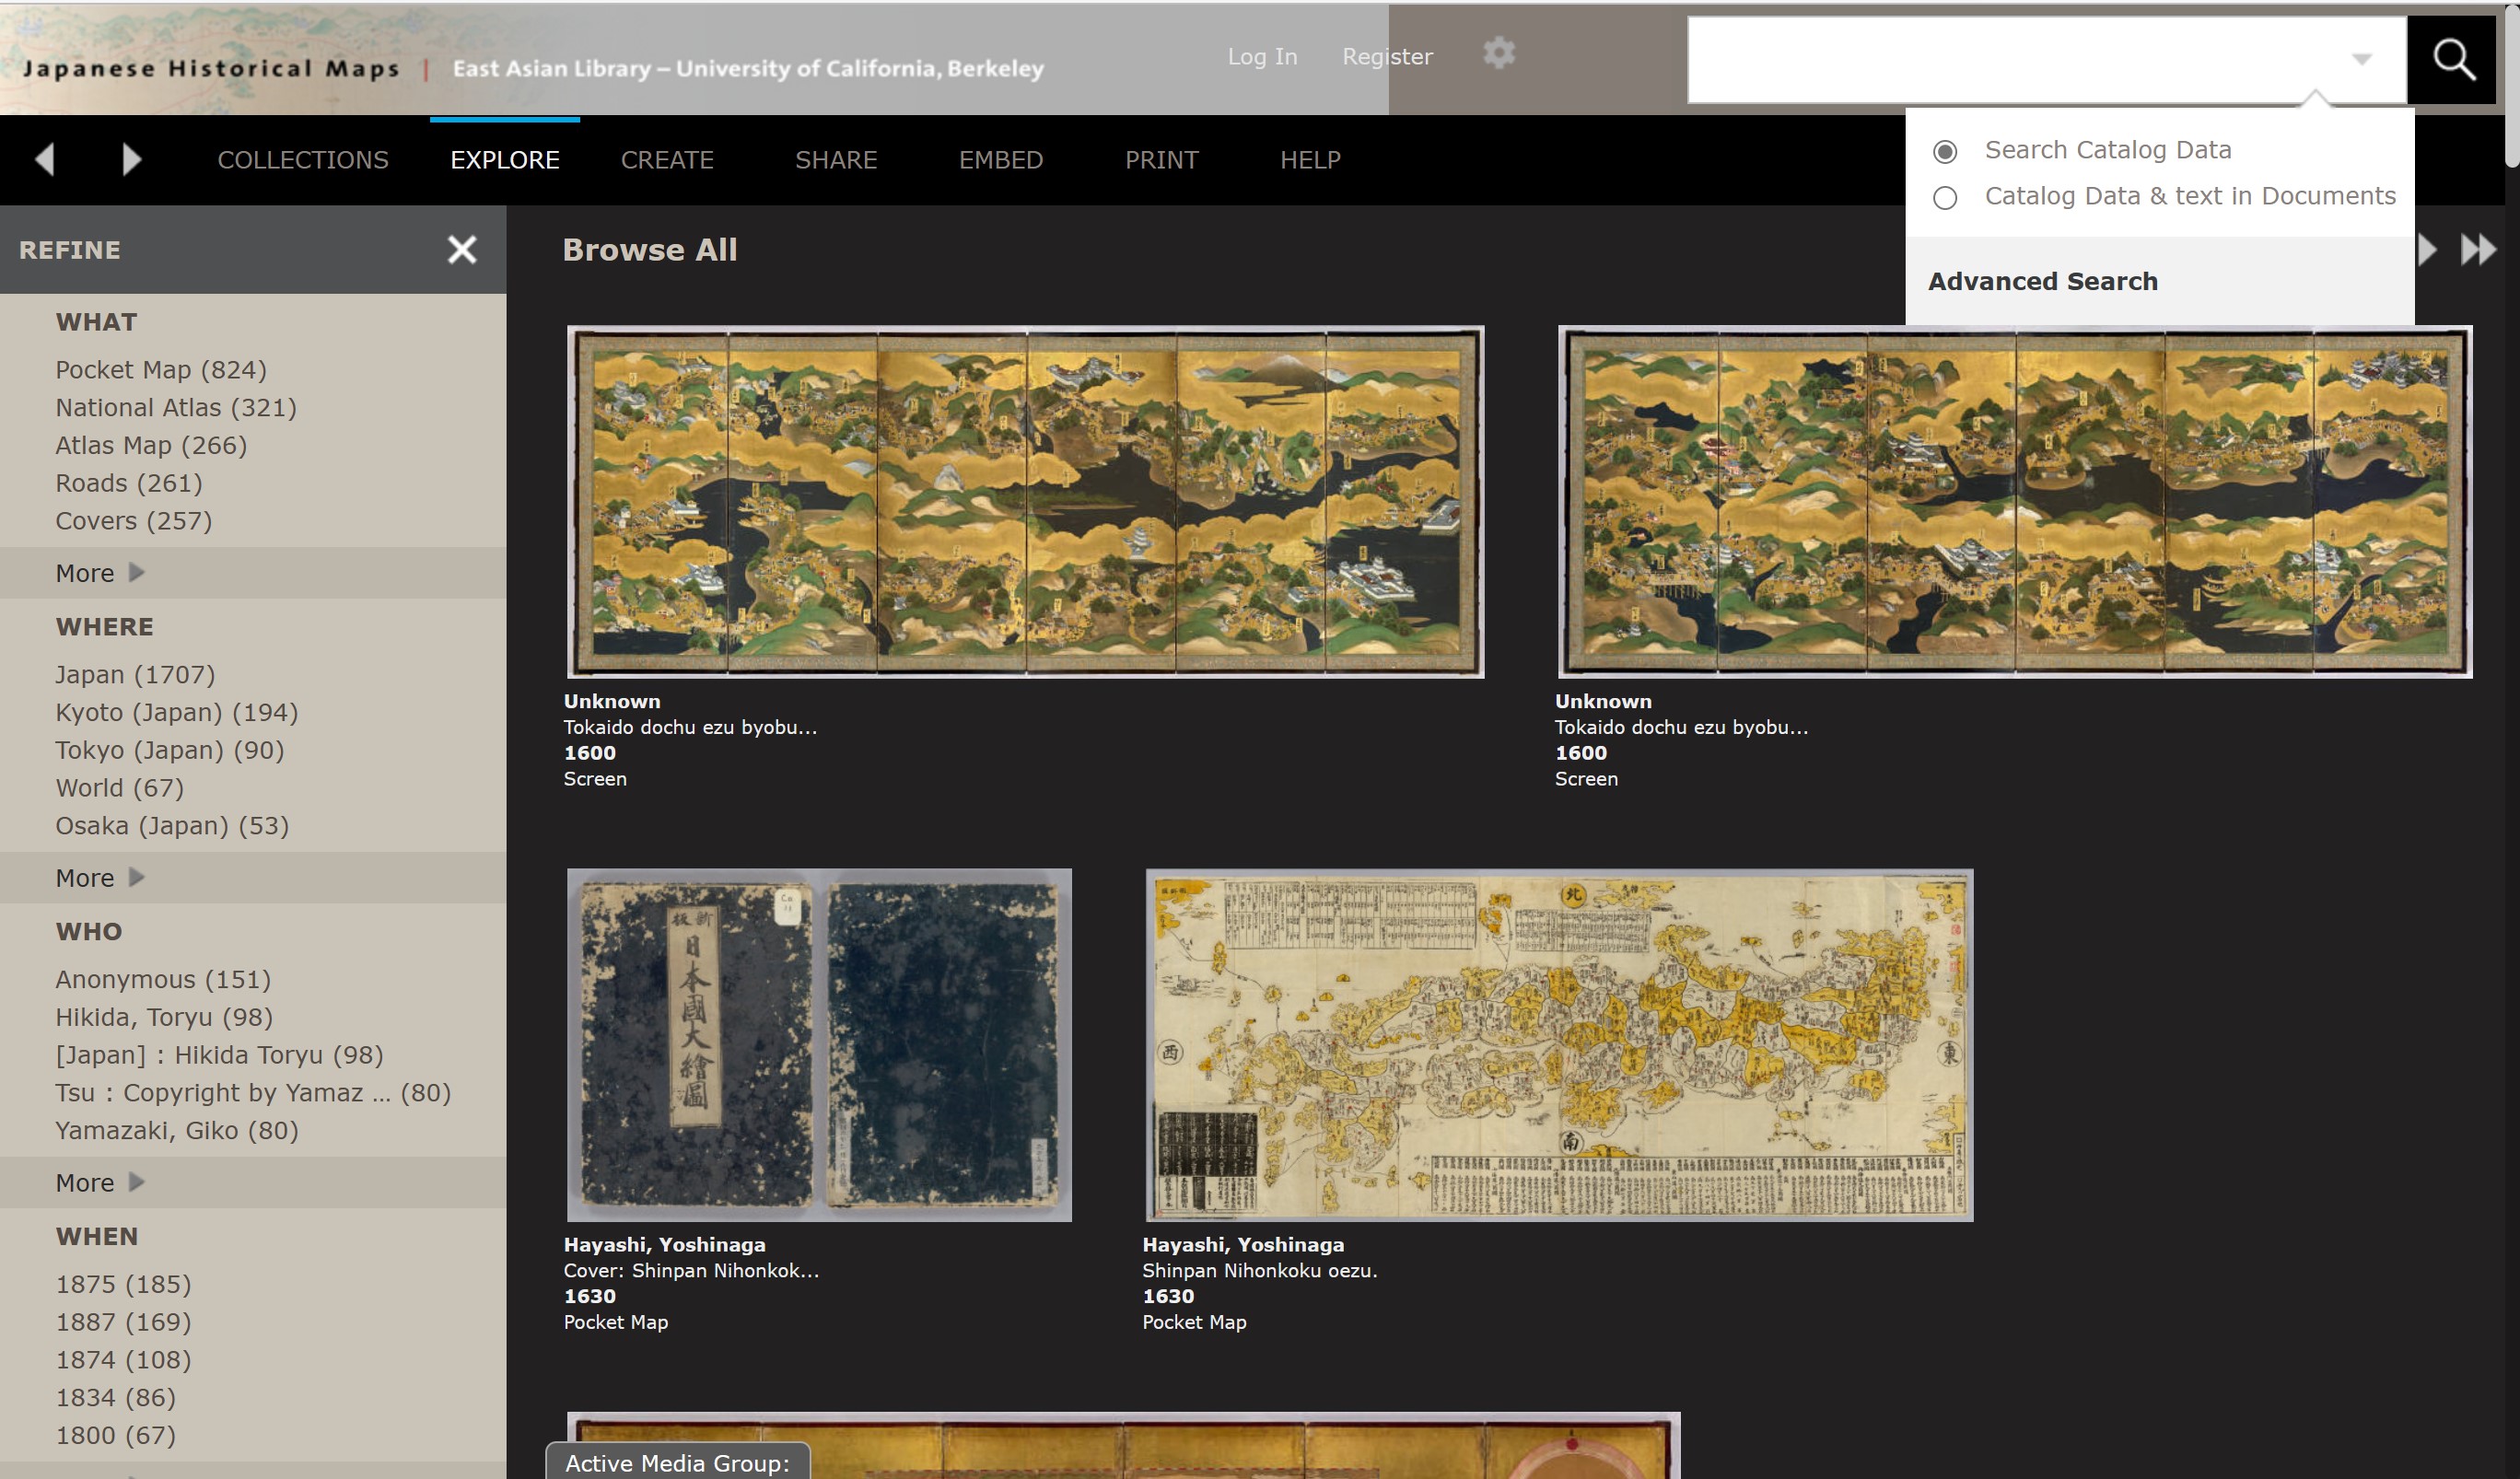The image size is (2520, 1479).
Task: Filter by National Atlas (321)
Action: tap(176, 408)
